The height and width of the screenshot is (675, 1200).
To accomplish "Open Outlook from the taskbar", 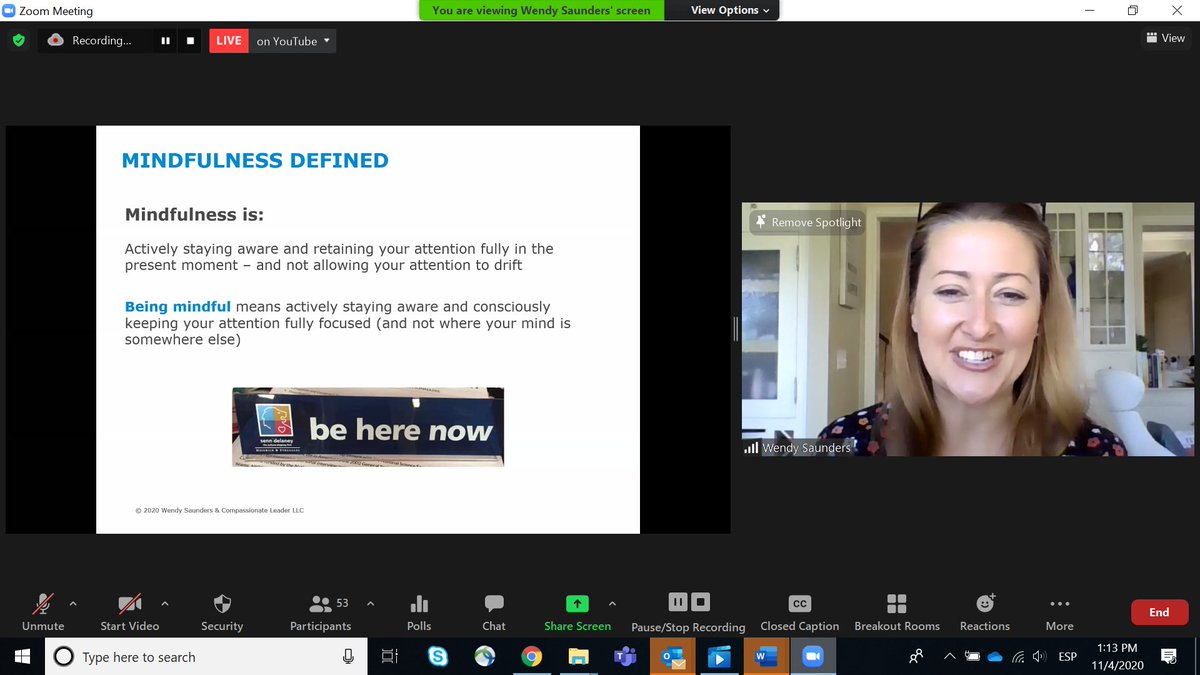I will click(672, 657).
